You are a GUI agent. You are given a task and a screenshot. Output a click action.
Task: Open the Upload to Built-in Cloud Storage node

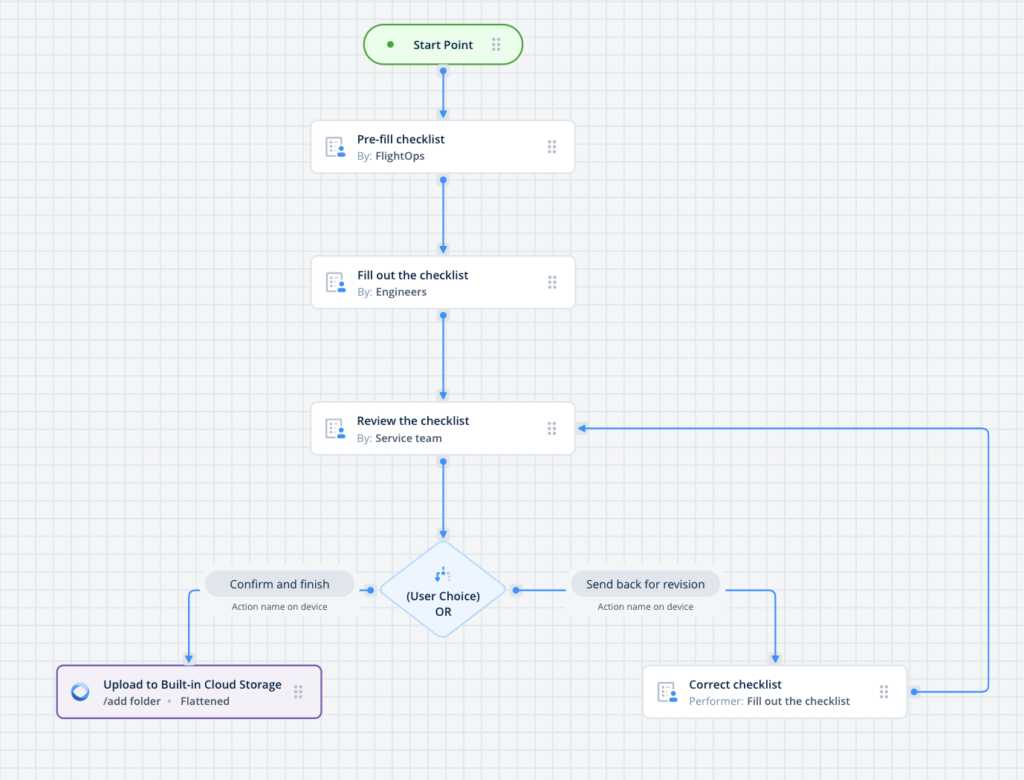click(191, 692)
